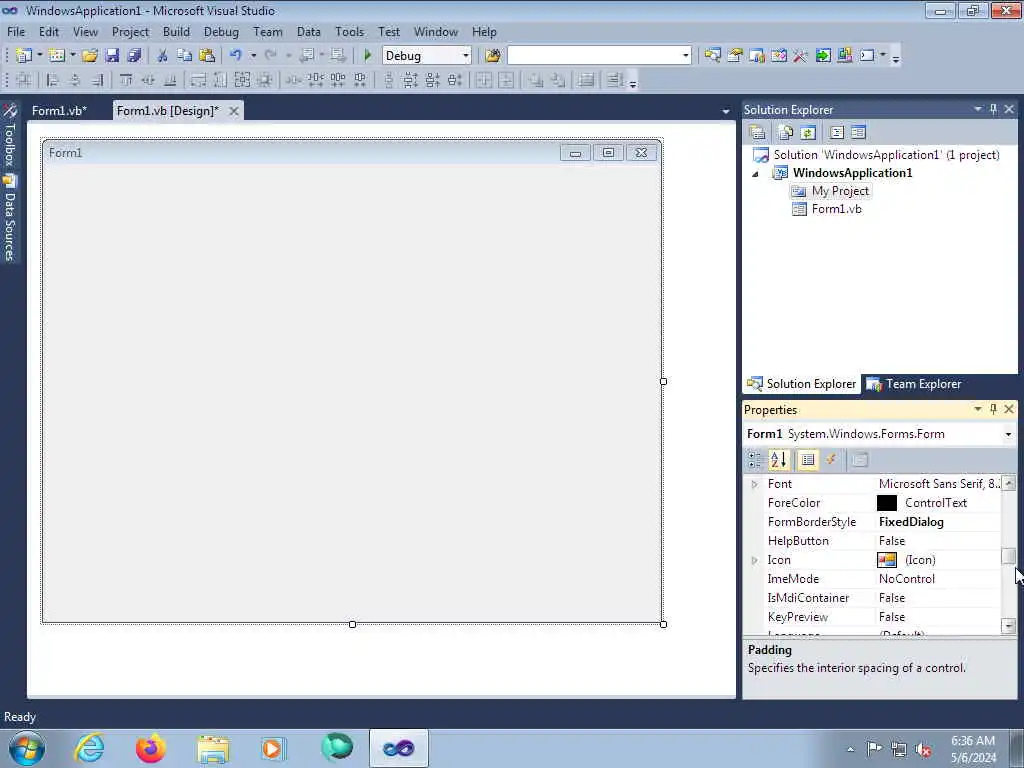Image resolution: width=1024 pixels, height=768 pixels.
Task: Collapse the WindowsApplication1 project node
Action: point(756,174)
